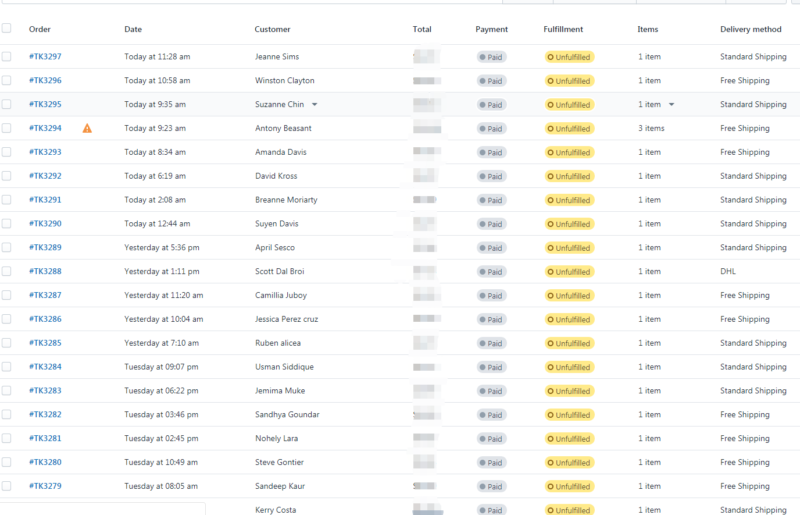Screen dimensions: 800x515
Task: Tick the checkbox beside order #TK3284
Action: [7, 367]
